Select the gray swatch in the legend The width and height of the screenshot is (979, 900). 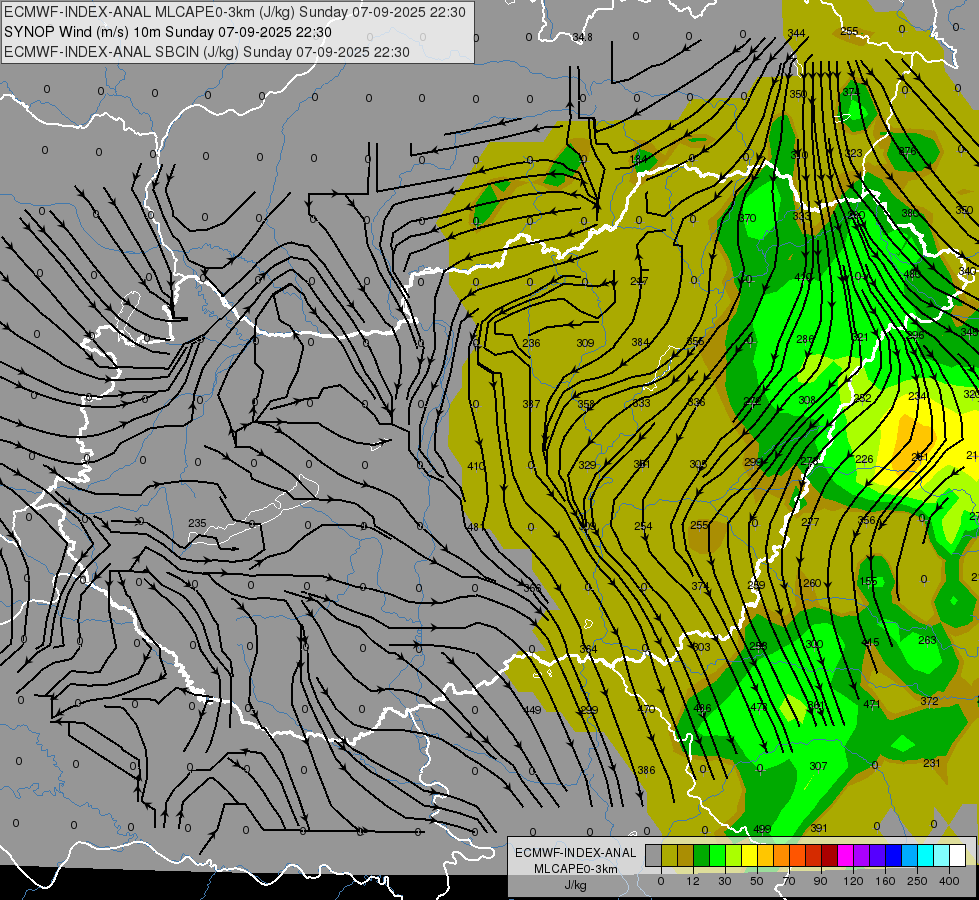click(x=653, y=855)
